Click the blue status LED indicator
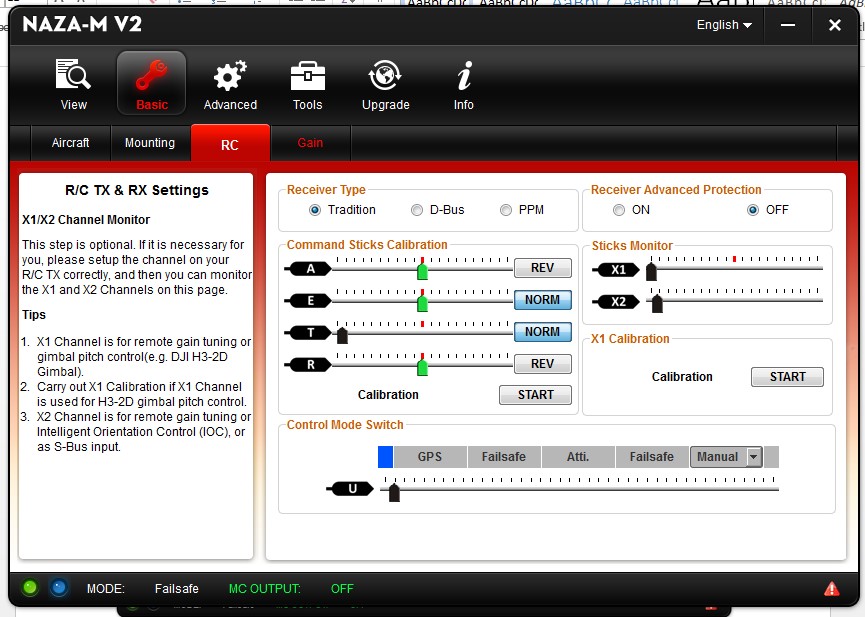 pos(58,588)
